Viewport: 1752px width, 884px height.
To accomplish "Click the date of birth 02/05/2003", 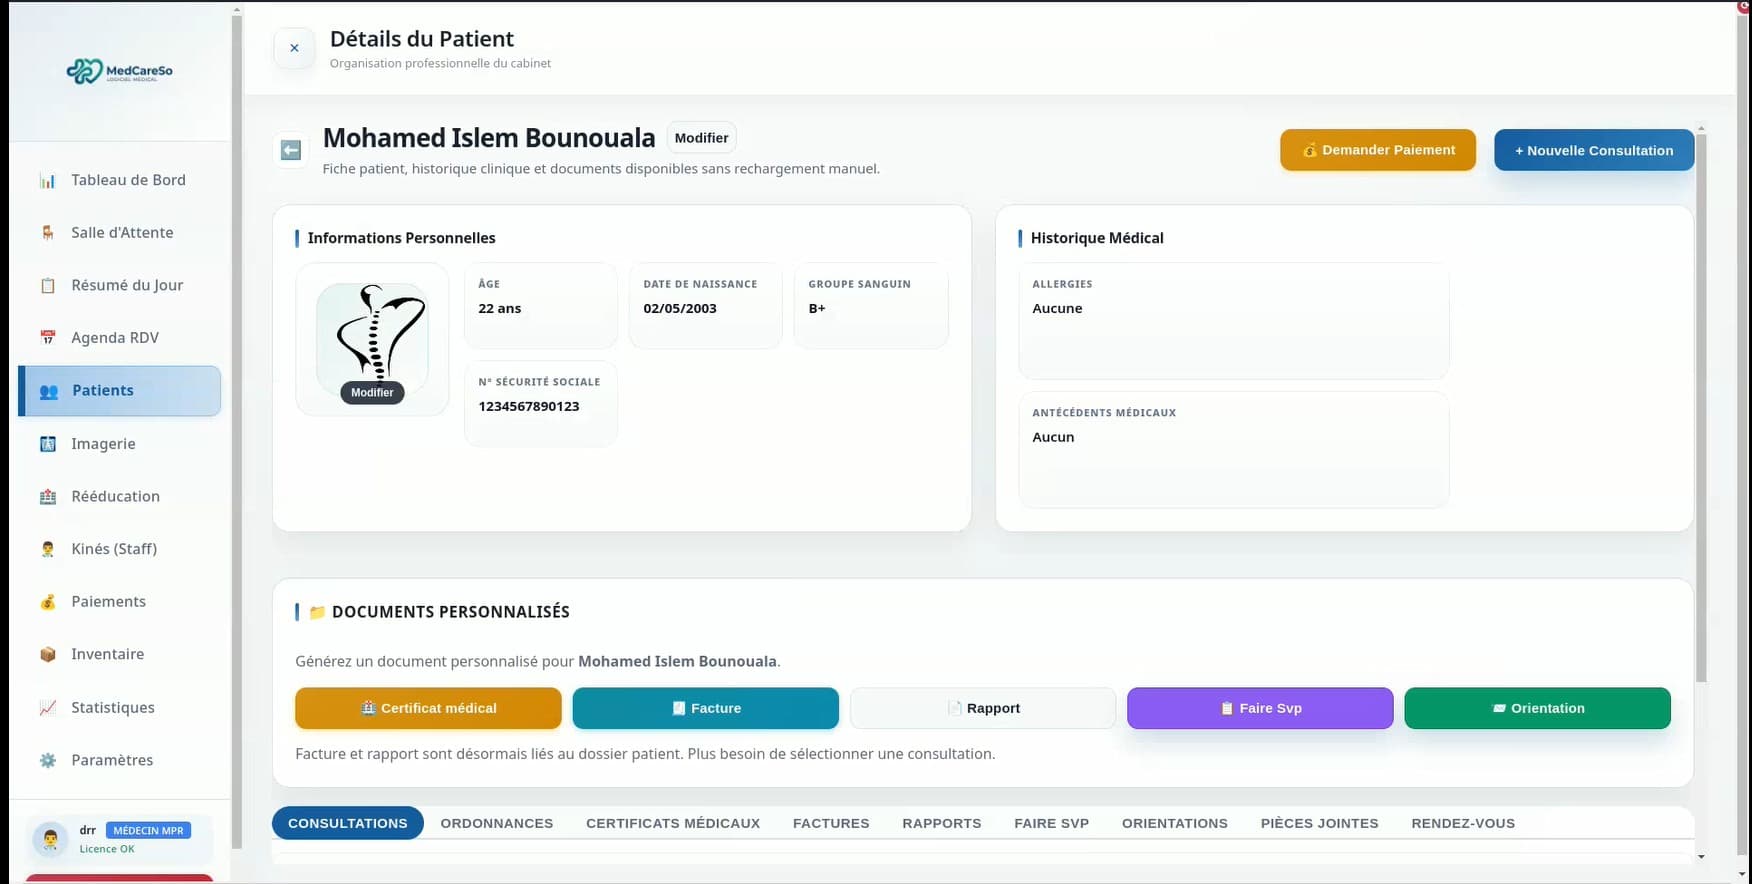I will click(x=680, y=308).
